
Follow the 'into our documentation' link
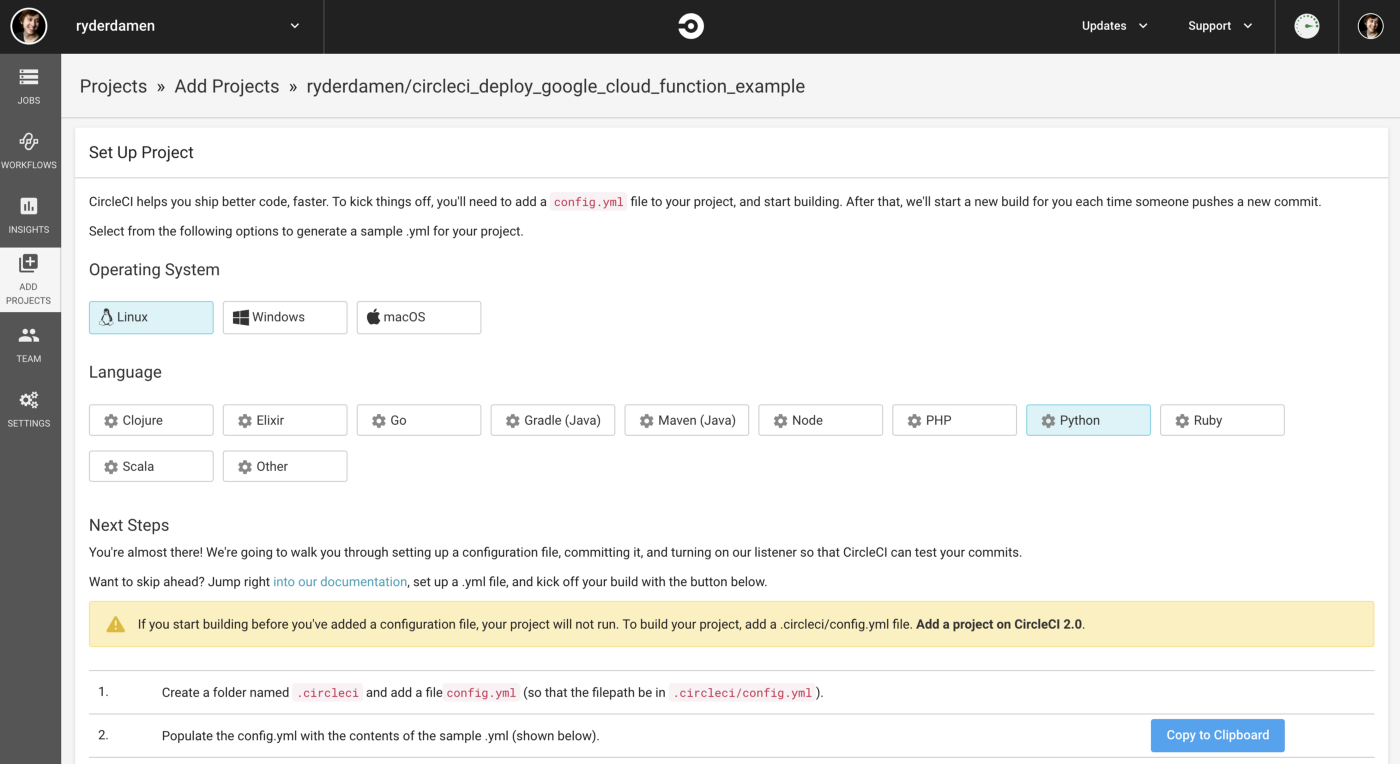(x=340, y=581)
